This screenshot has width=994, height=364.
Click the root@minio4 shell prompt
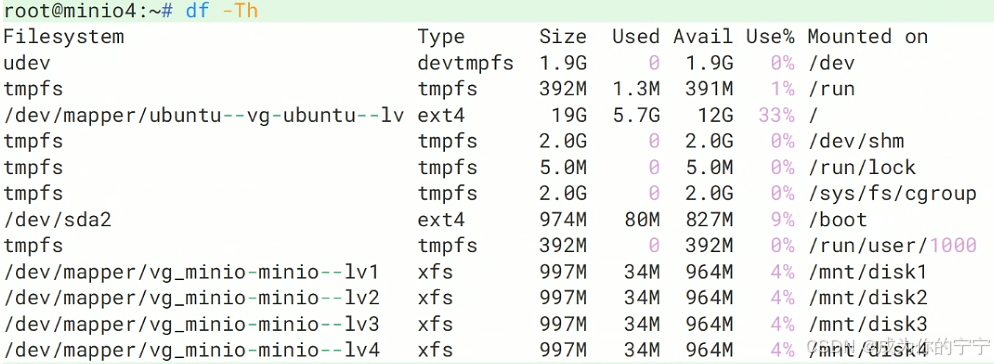point(87,11)
